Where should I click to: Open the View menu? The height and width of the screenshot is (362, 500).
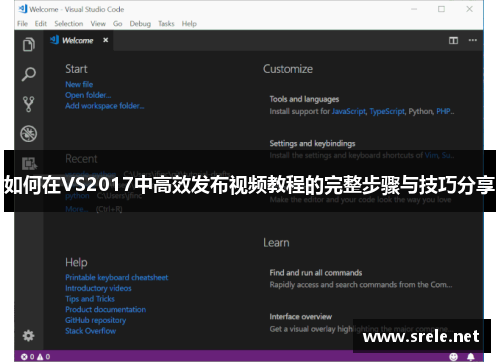[98, 24]
